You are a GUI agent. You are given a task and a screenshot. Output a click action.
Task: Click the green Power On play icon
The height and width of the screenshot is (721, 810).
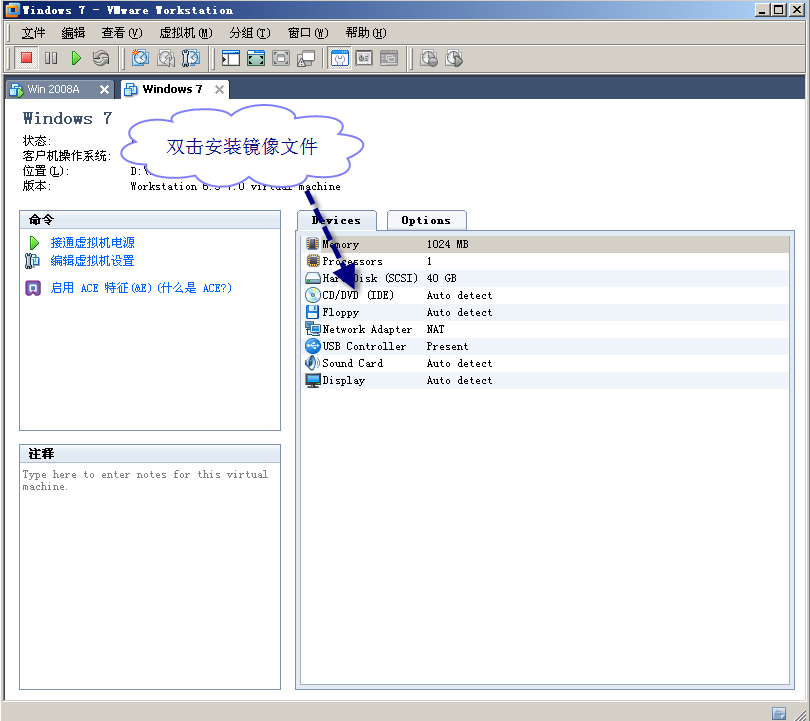76,58
